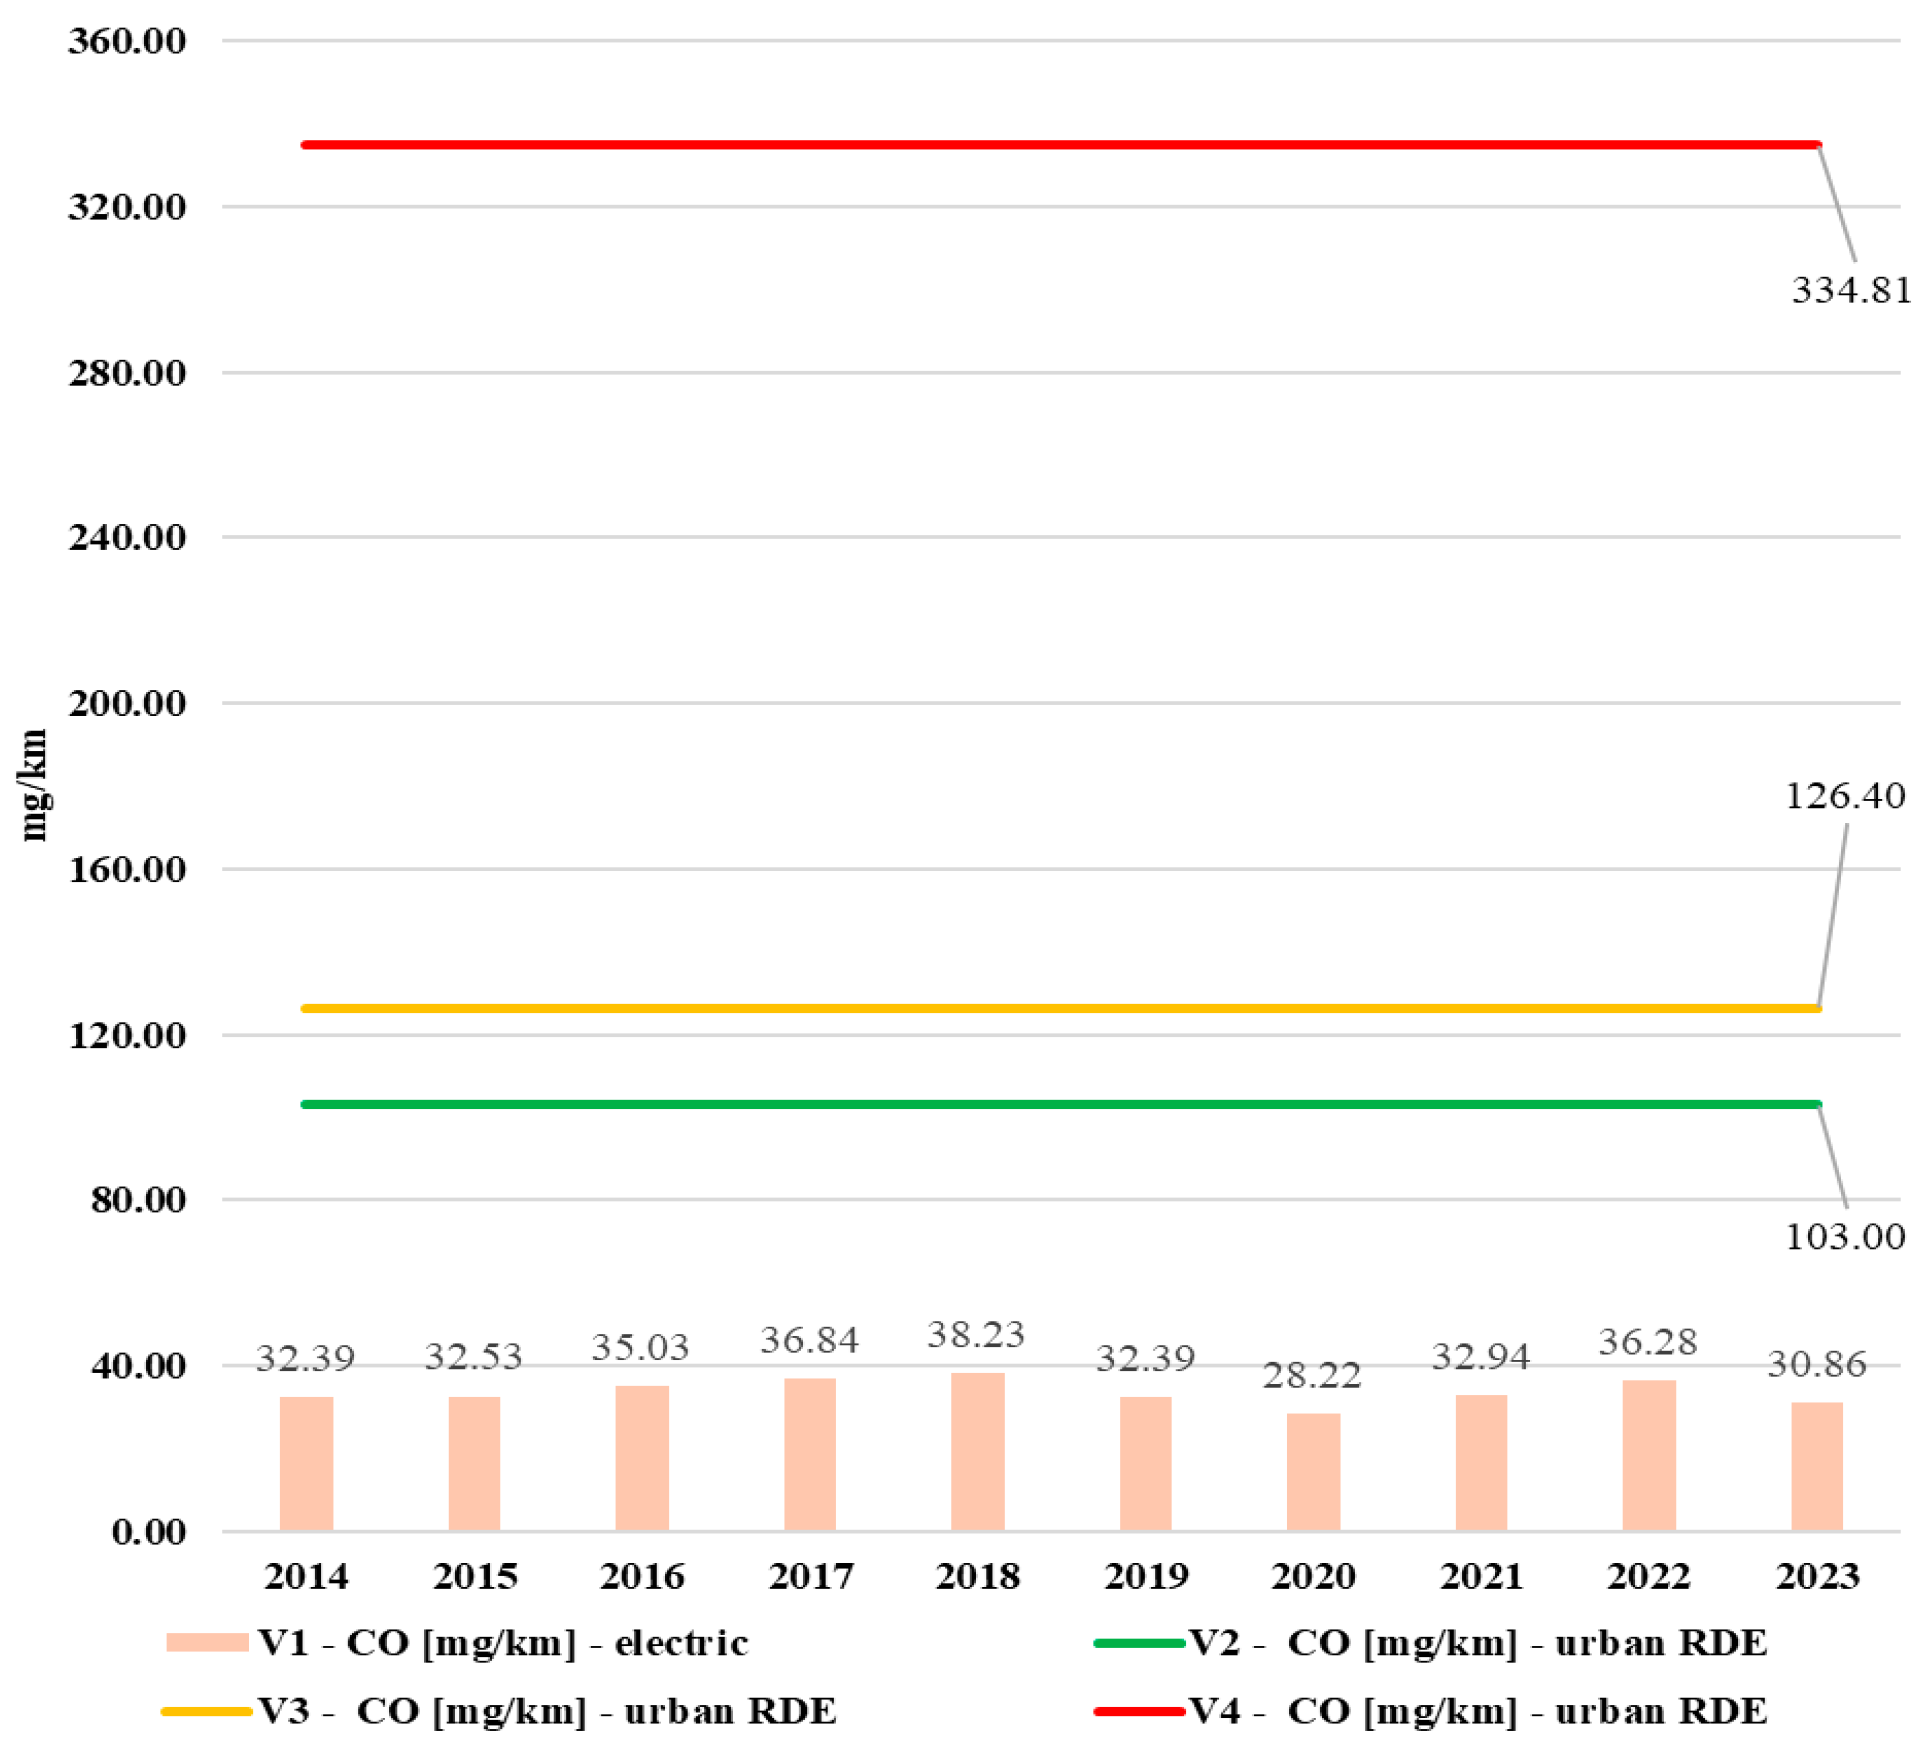Click the 2022 bar in the chart

[x=1648, y=1456]
